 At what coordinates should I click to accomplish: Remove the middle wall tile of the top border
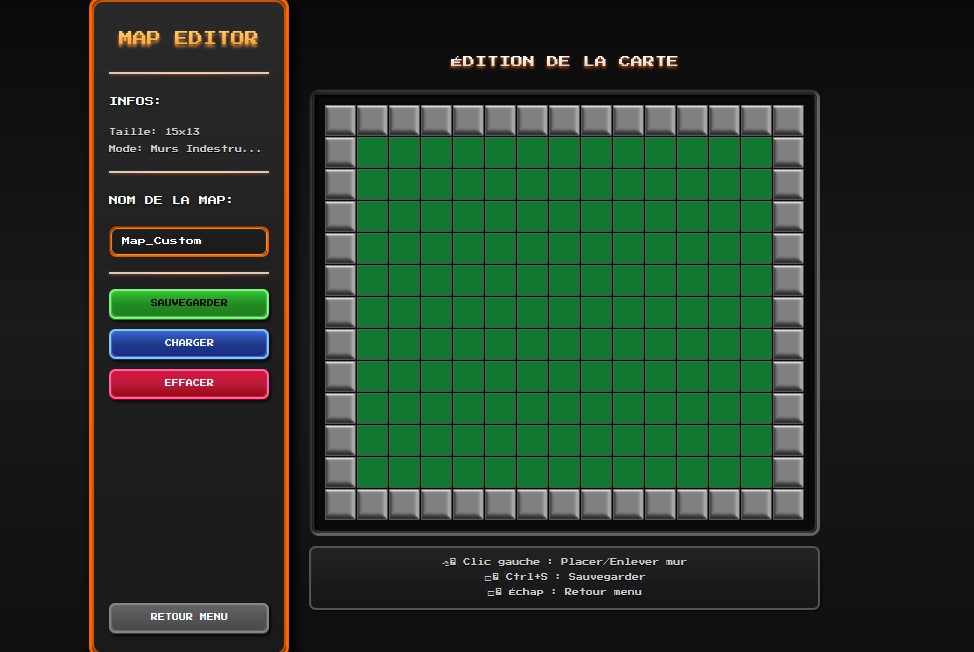(564, 120)
